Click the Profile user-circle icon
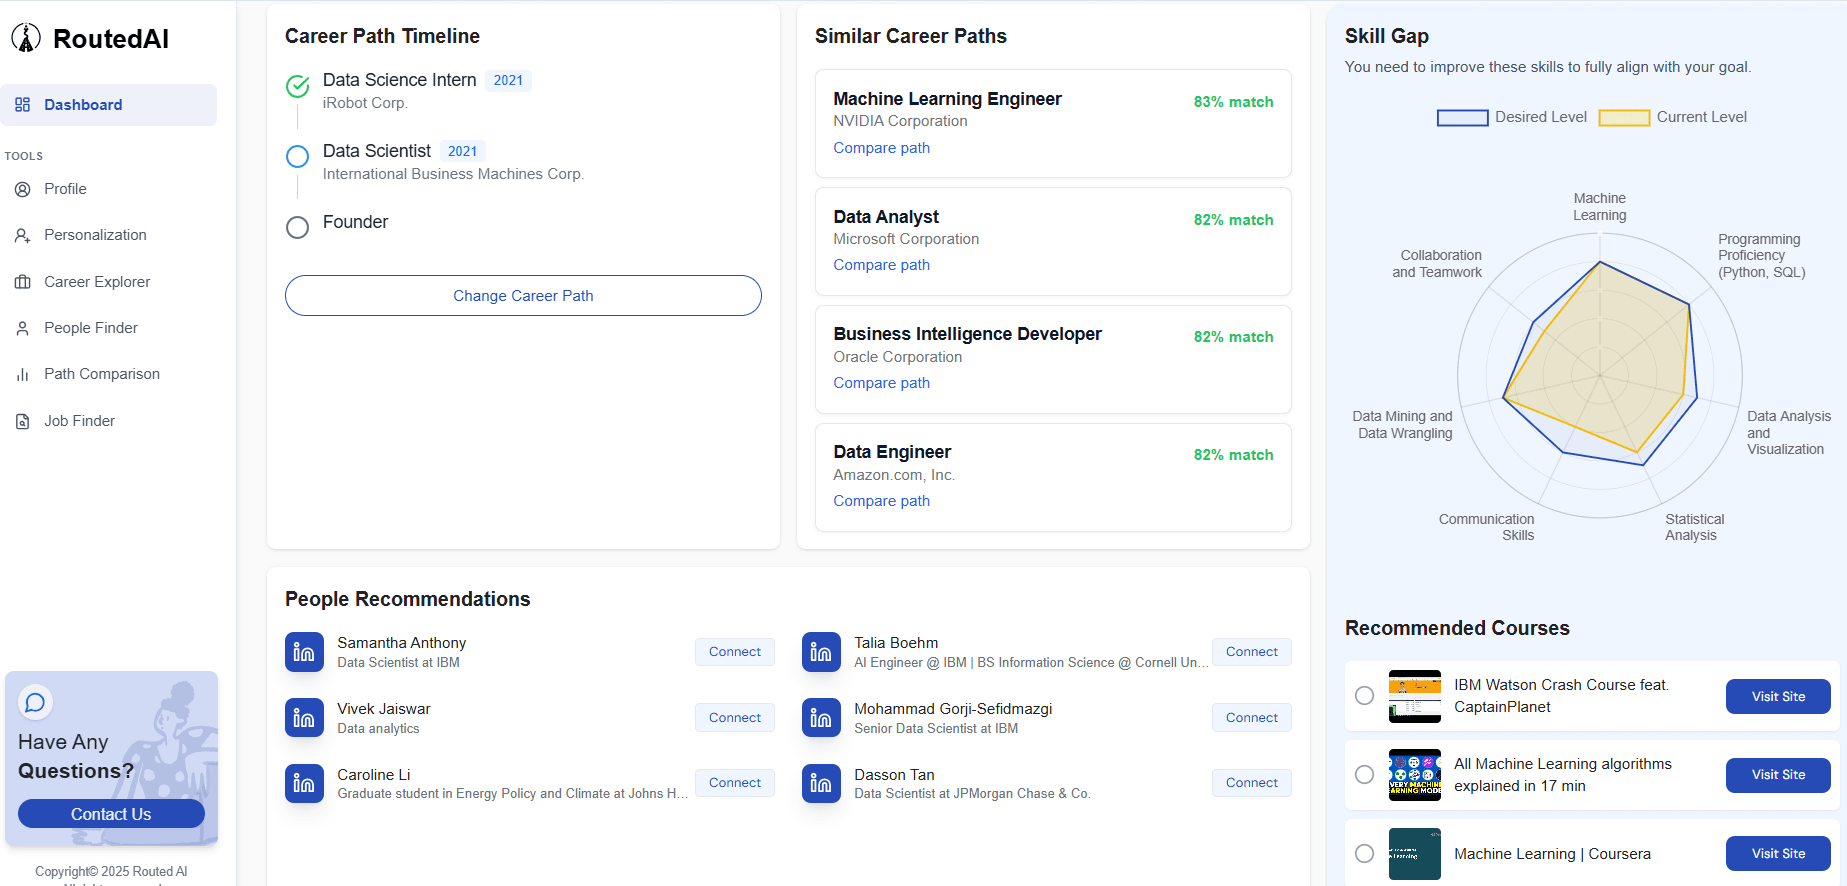 click(x=23, y=189)
